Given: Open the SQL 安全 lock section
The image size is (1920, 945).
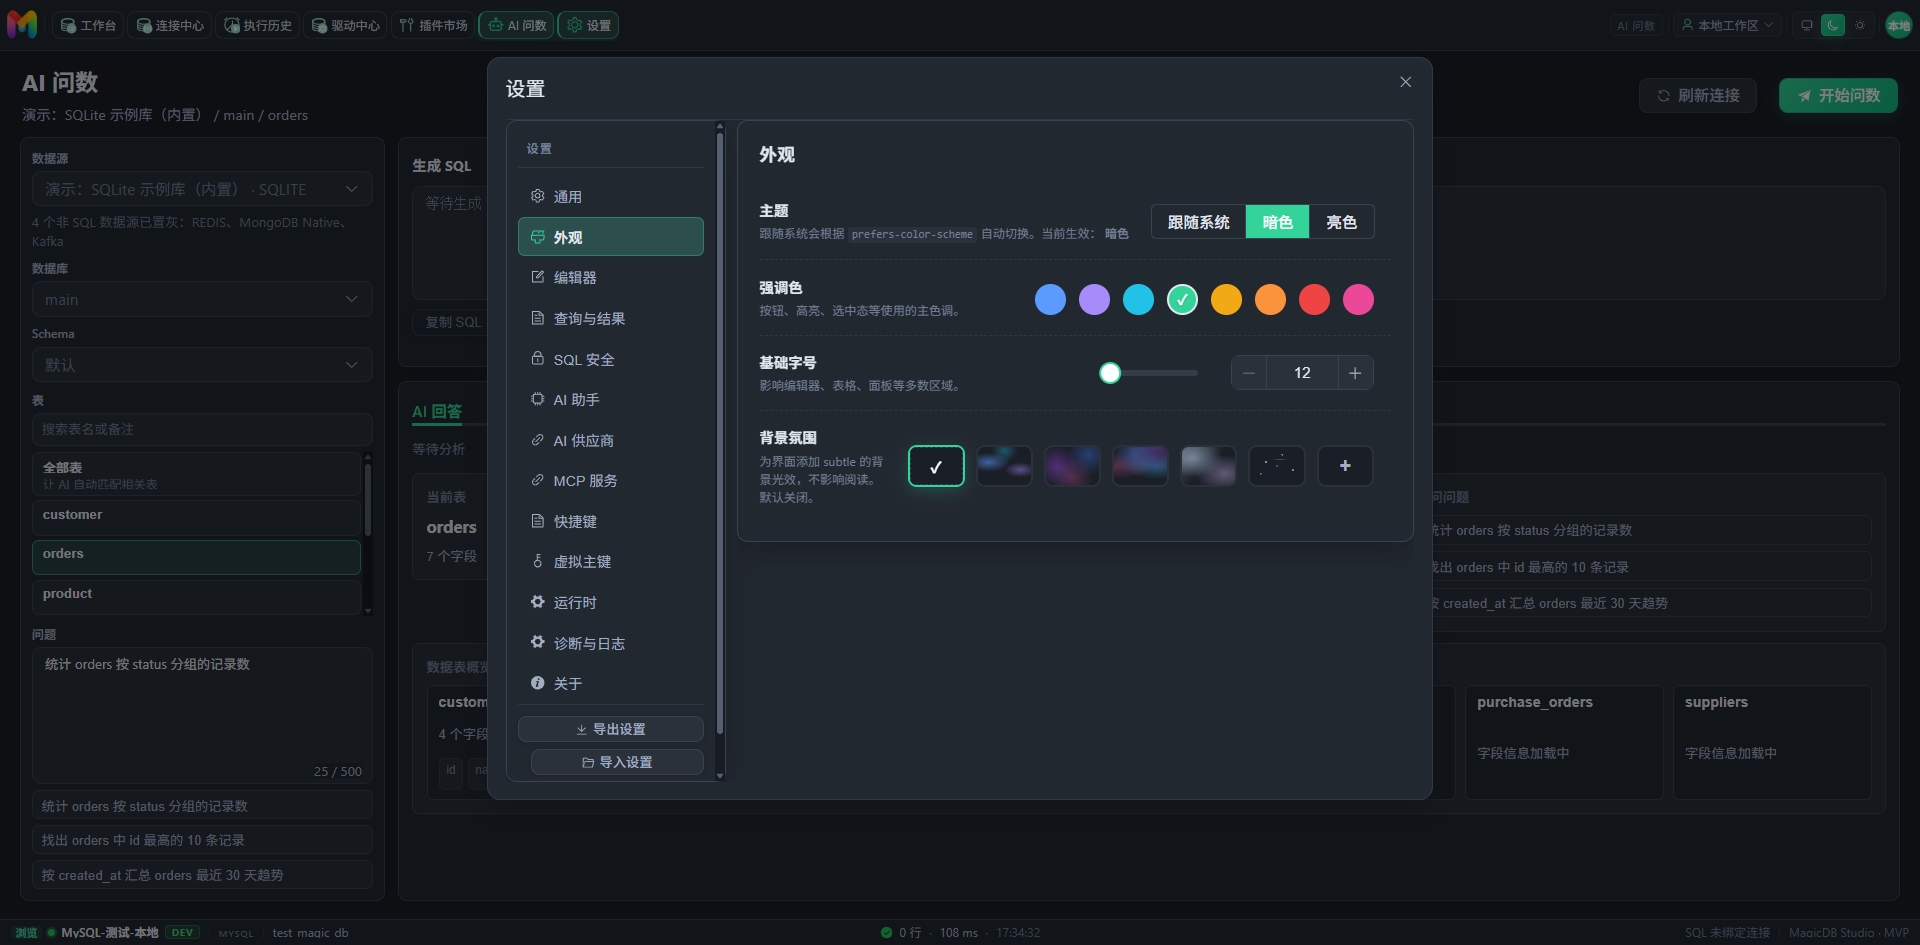Looking at the screenshot, I should [x=610, y=359].
